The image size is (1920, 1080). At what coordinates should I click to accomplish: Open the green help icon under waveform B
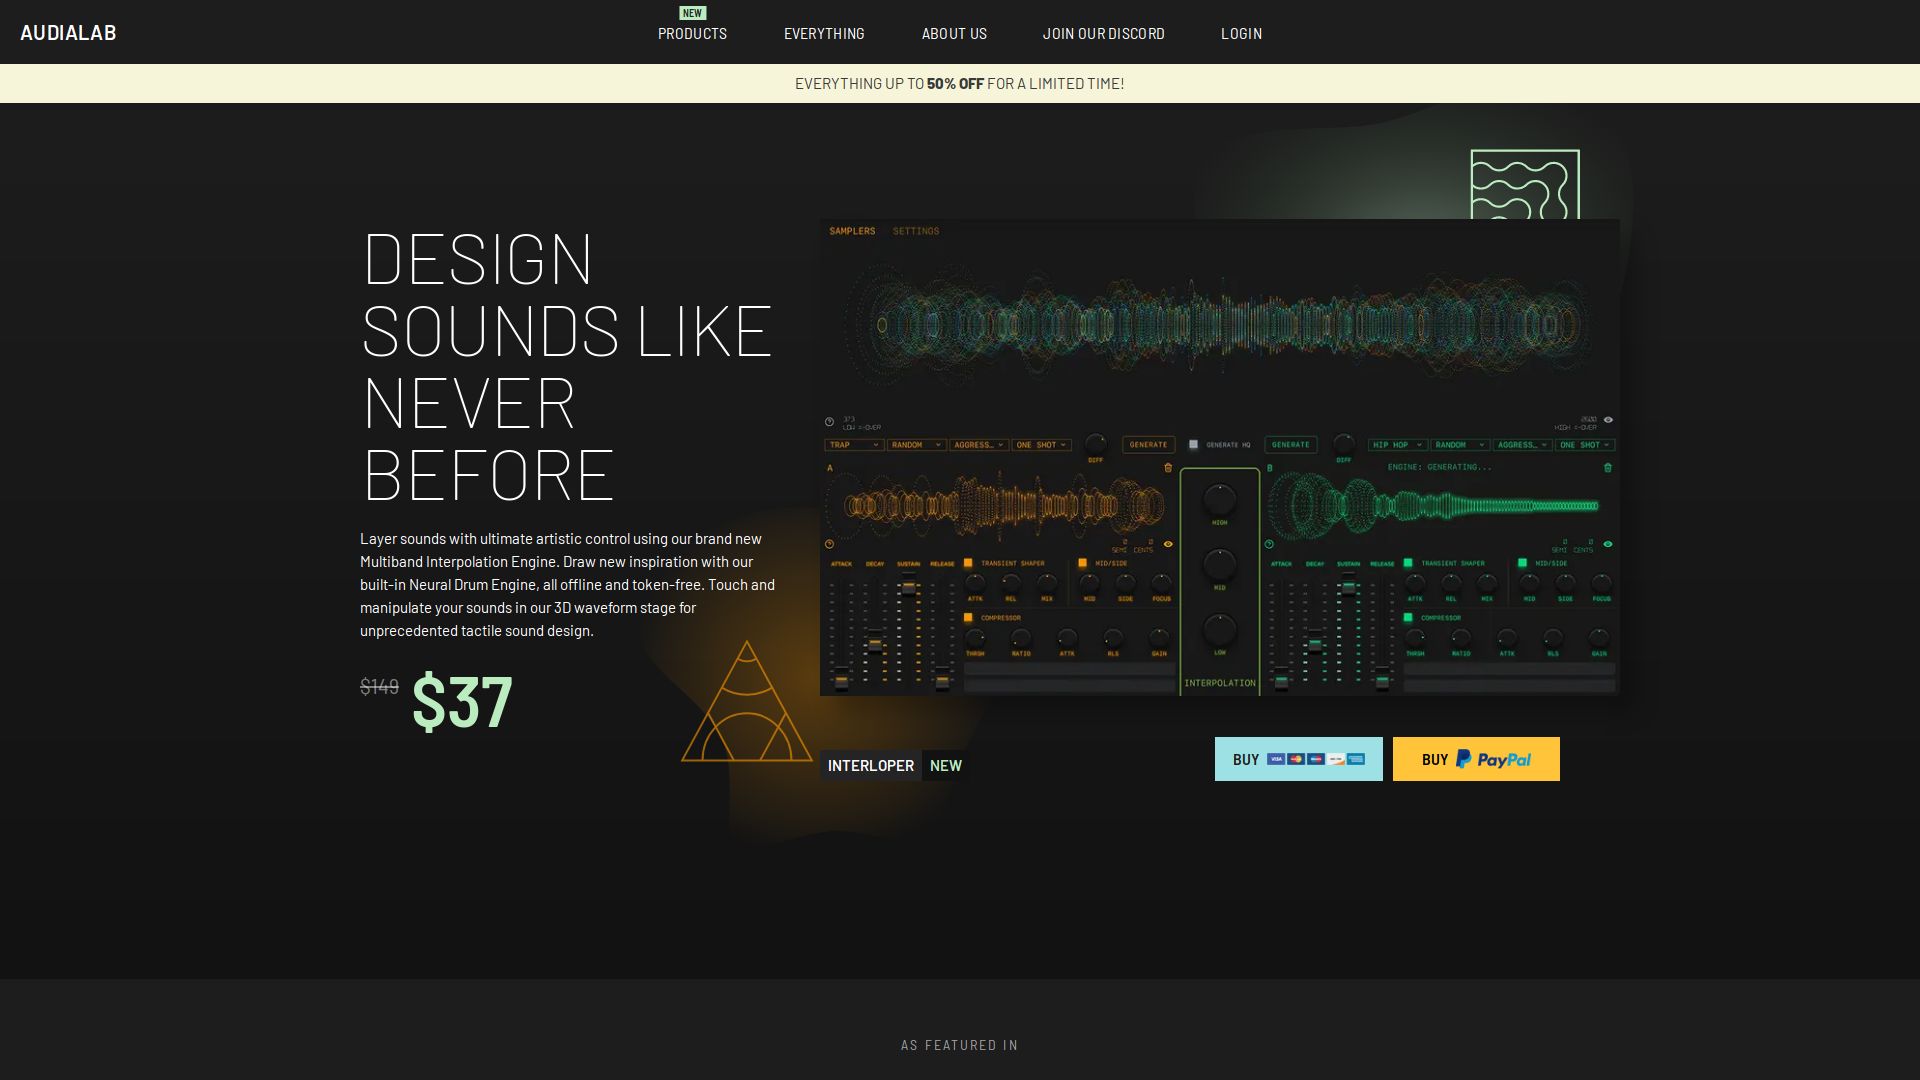[1269, 544]
